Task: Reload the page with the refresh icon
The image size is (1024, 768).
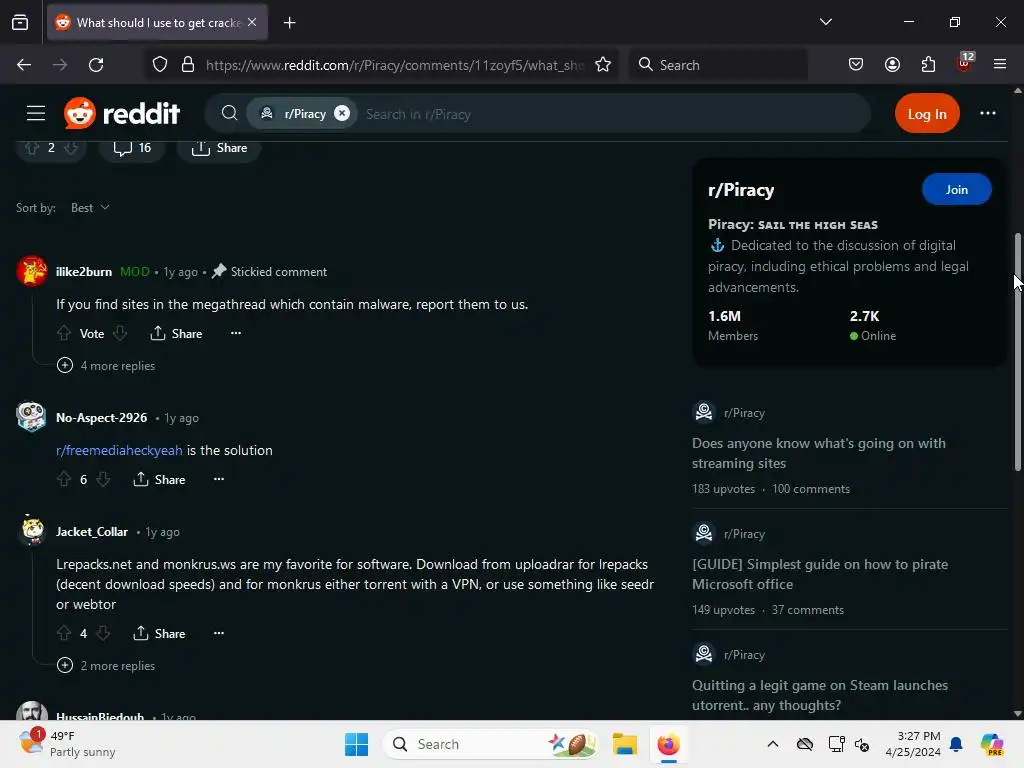Action: point(96,65)
